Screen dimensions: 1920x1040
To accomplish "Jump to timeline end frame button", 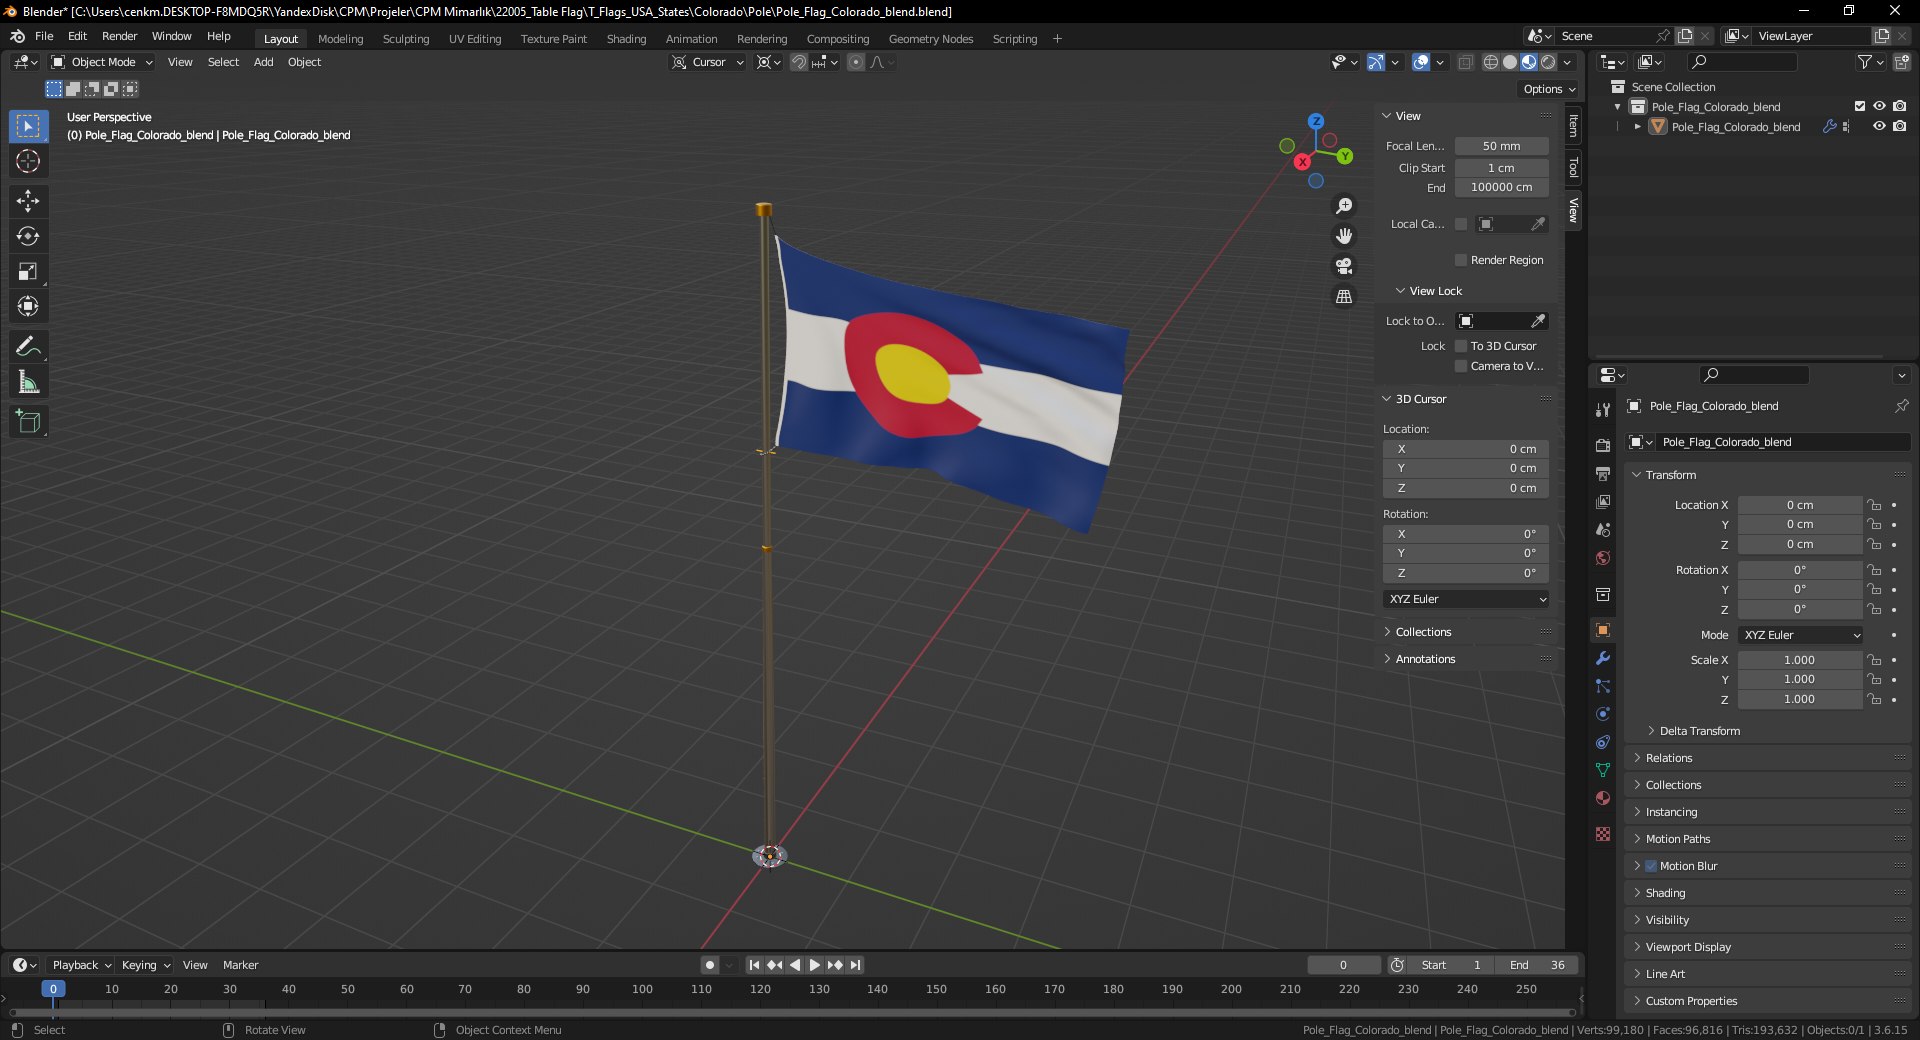I will click(x=855, y=965).
